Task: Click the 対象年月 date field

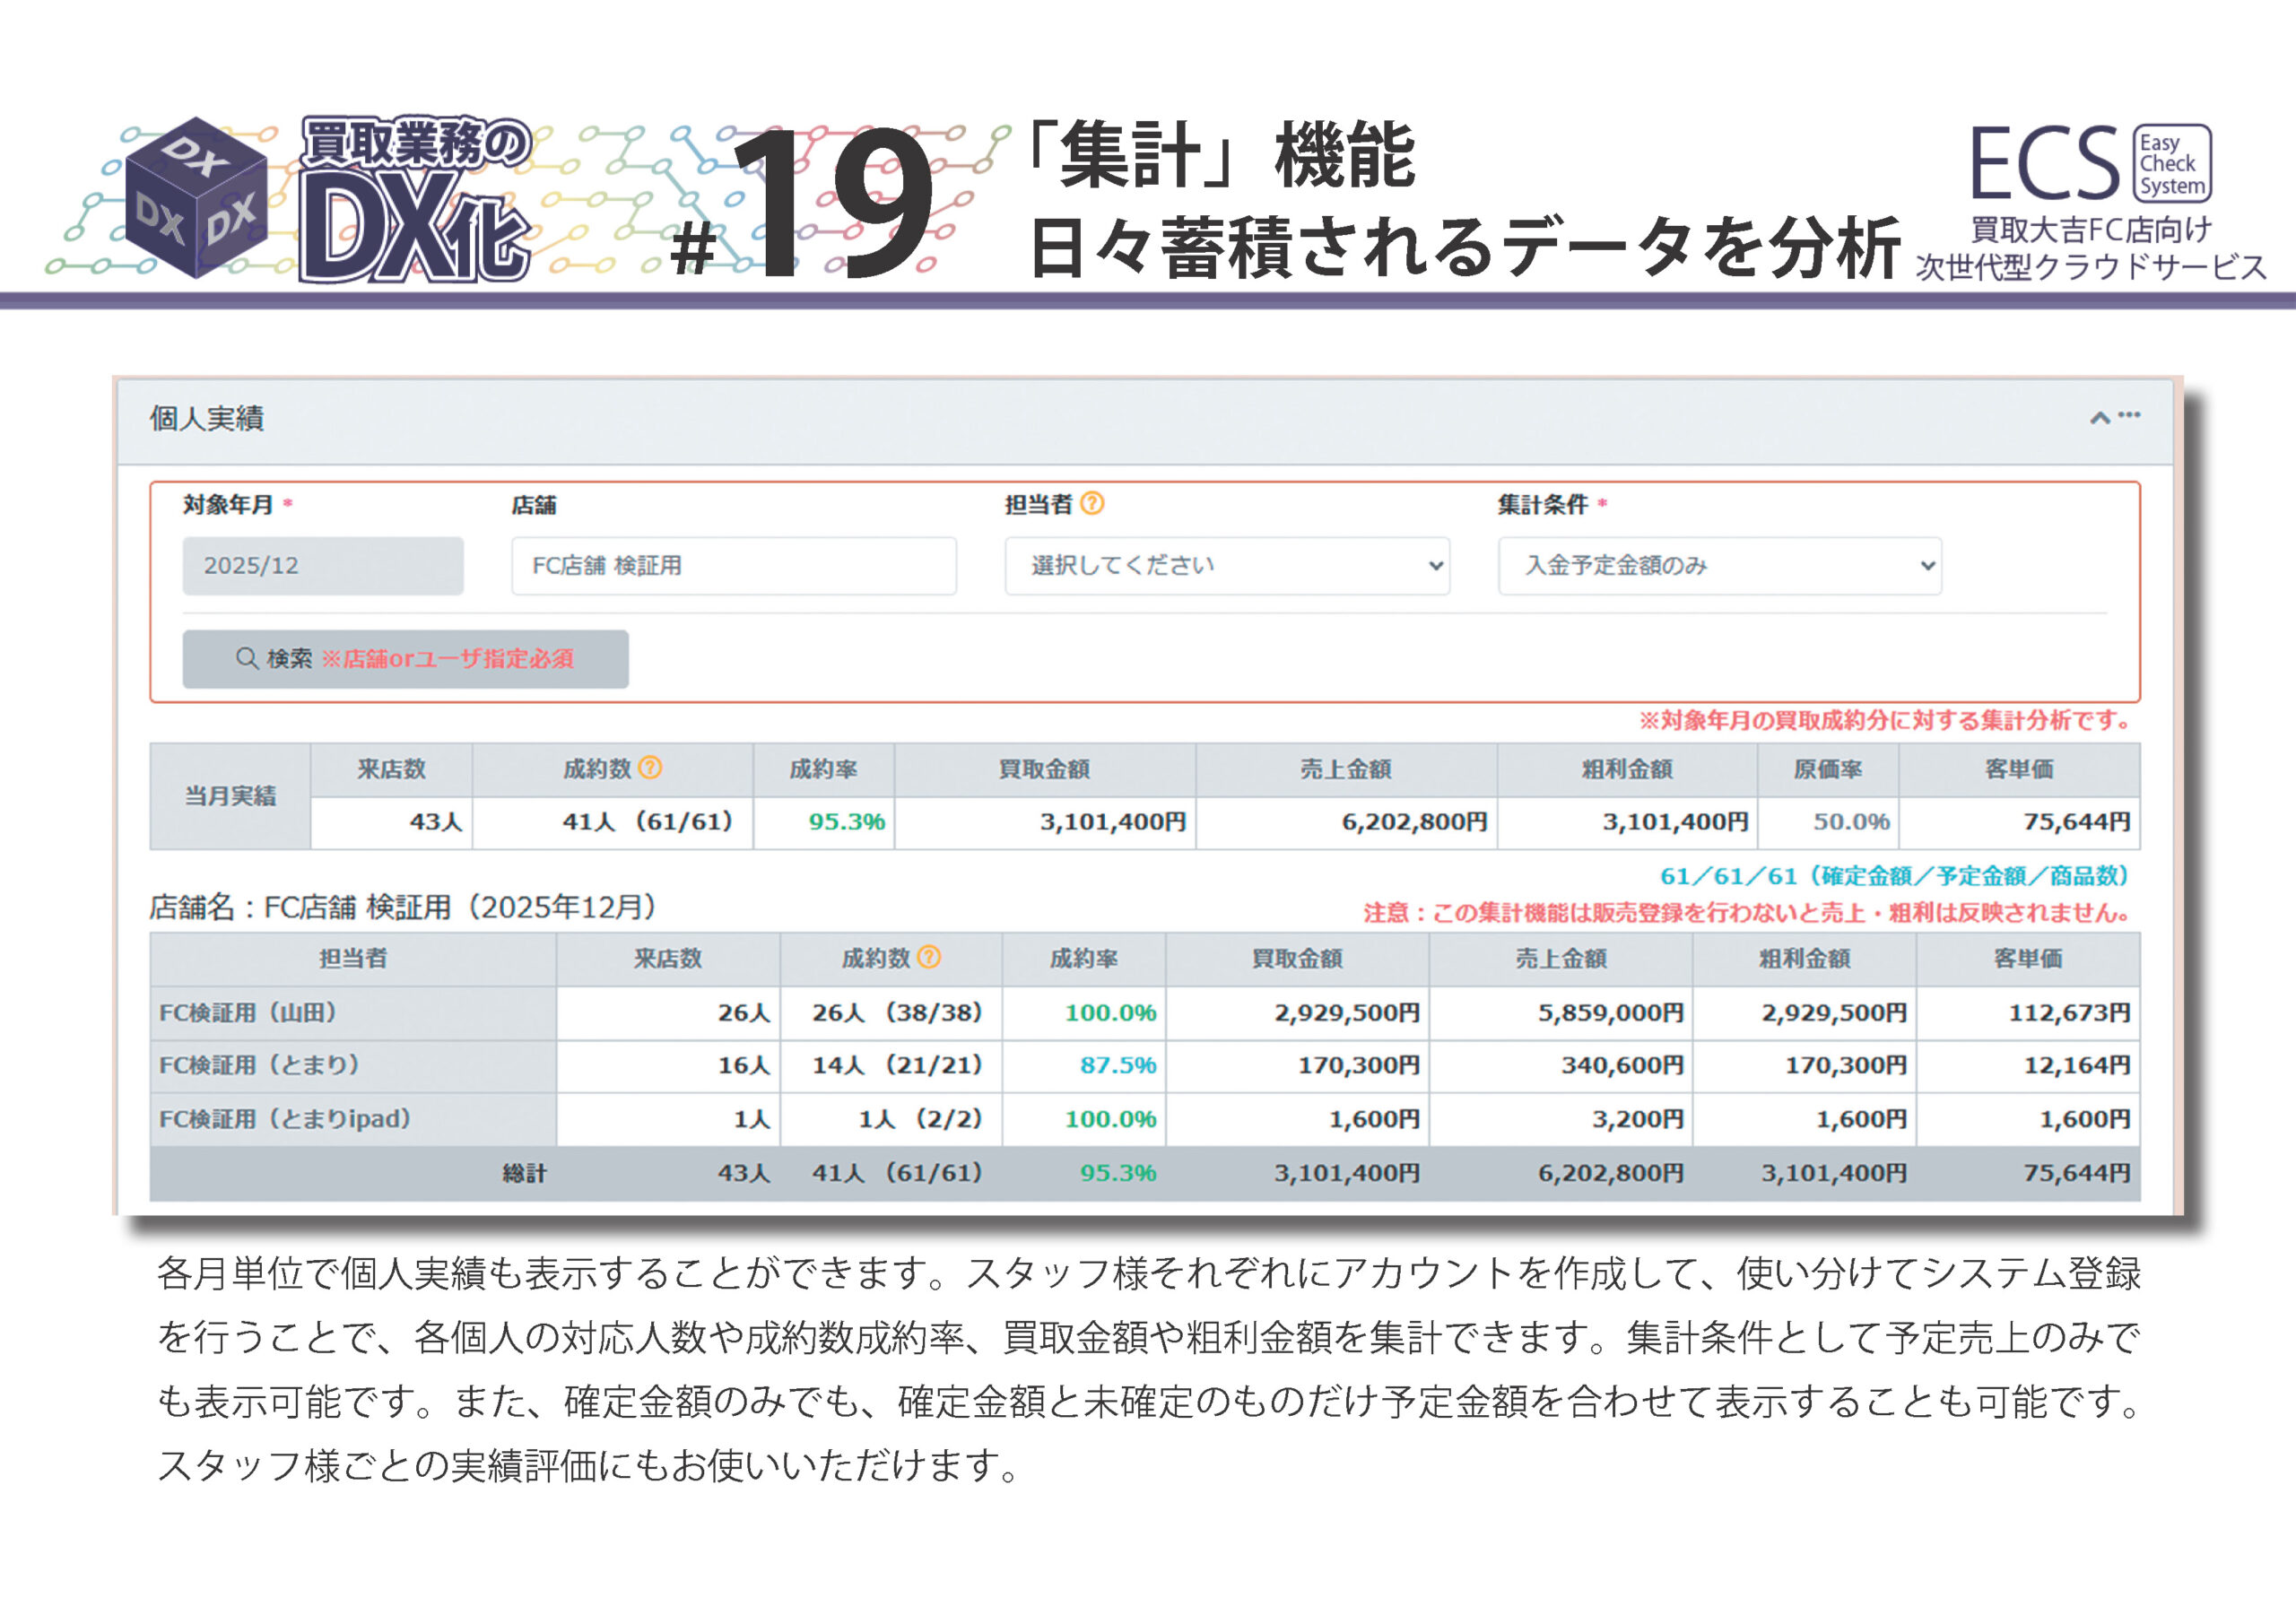Action: pos(322,566)
